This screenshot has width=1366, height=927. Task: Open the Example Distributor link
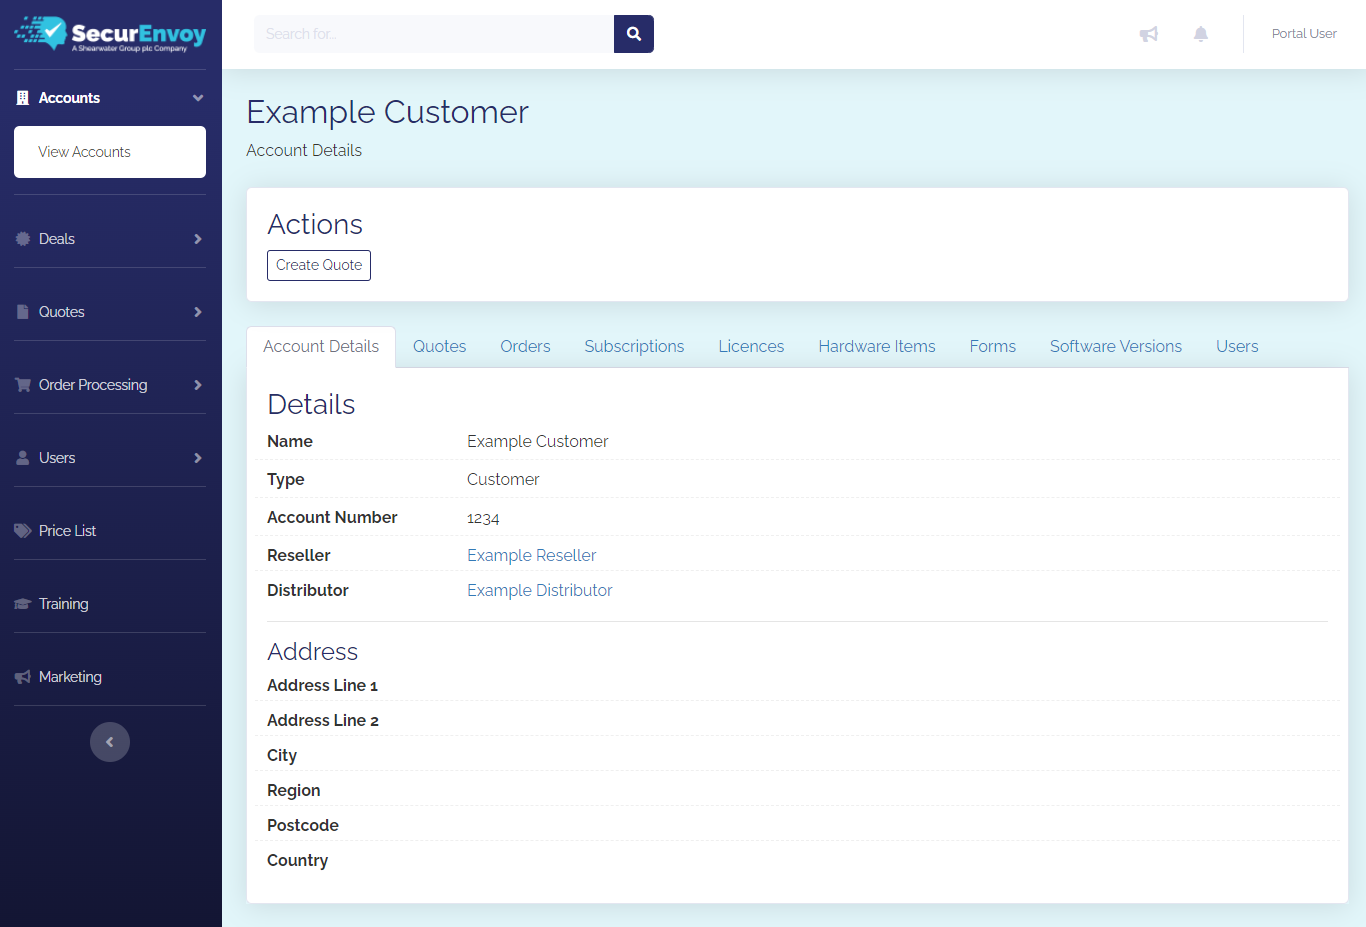(x=540, y=590)
